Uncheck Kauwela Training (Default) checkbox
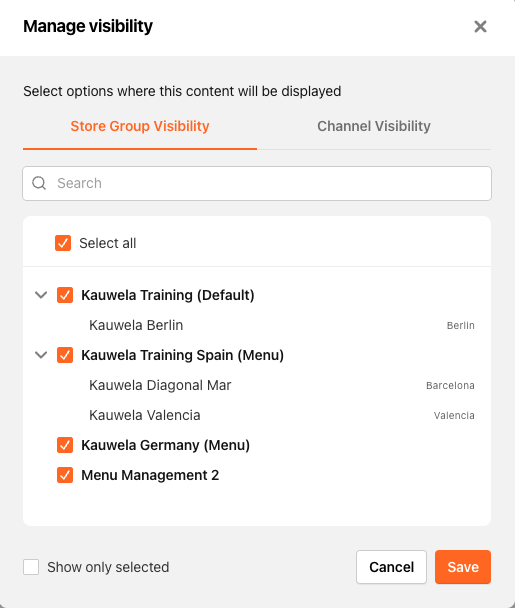The image size is (515, 608). point(65,295)
